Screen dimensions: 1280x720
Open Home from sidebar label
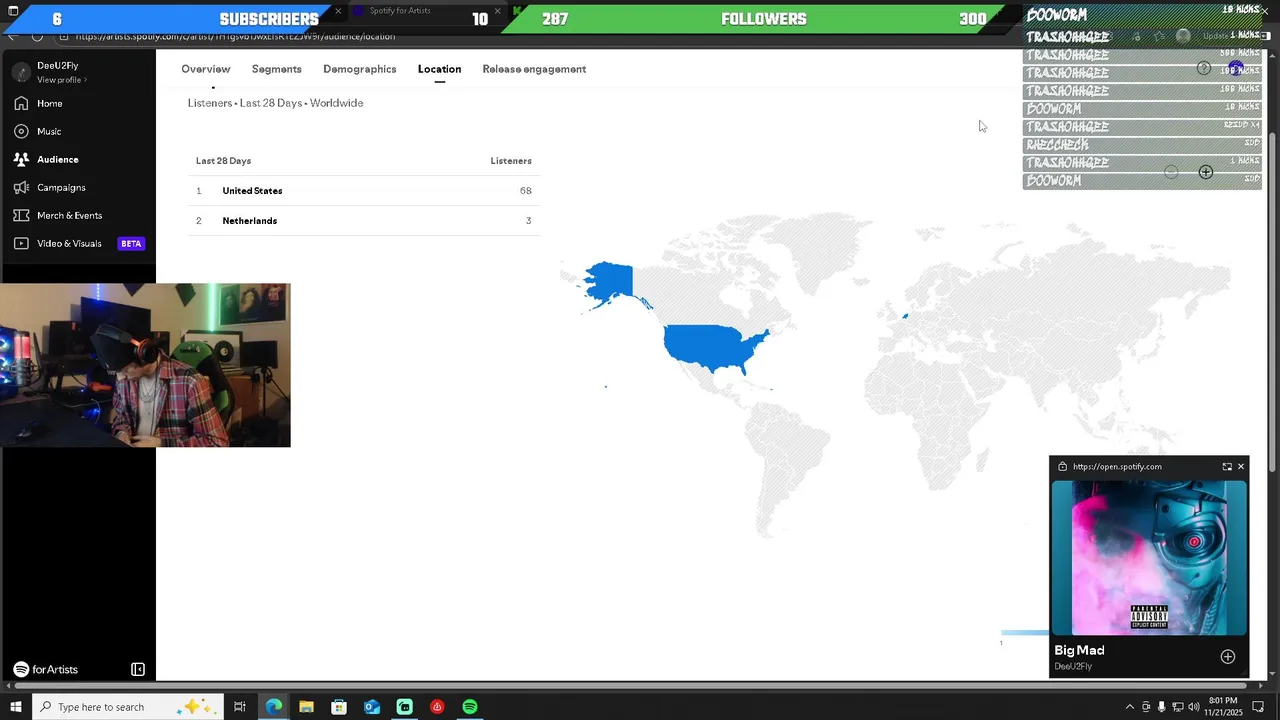[50, 103]
